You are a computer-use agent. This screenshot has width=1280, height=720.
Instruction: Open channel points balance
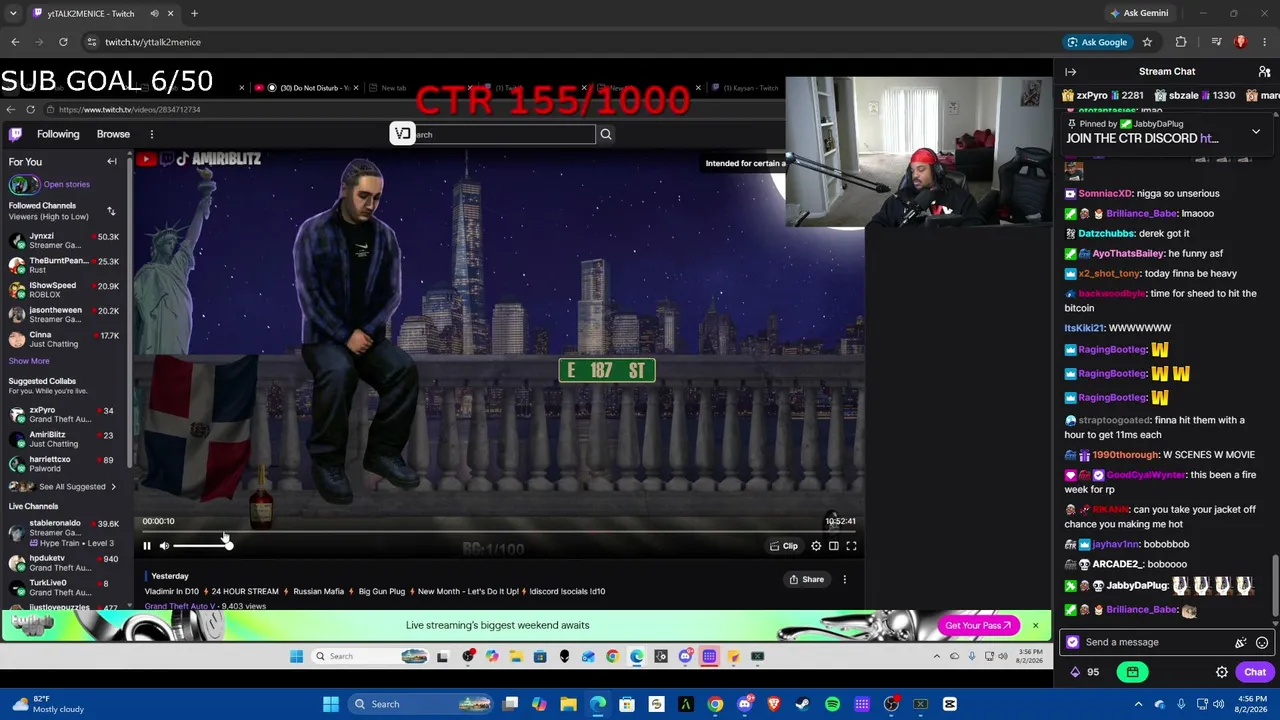[1084, 672]
